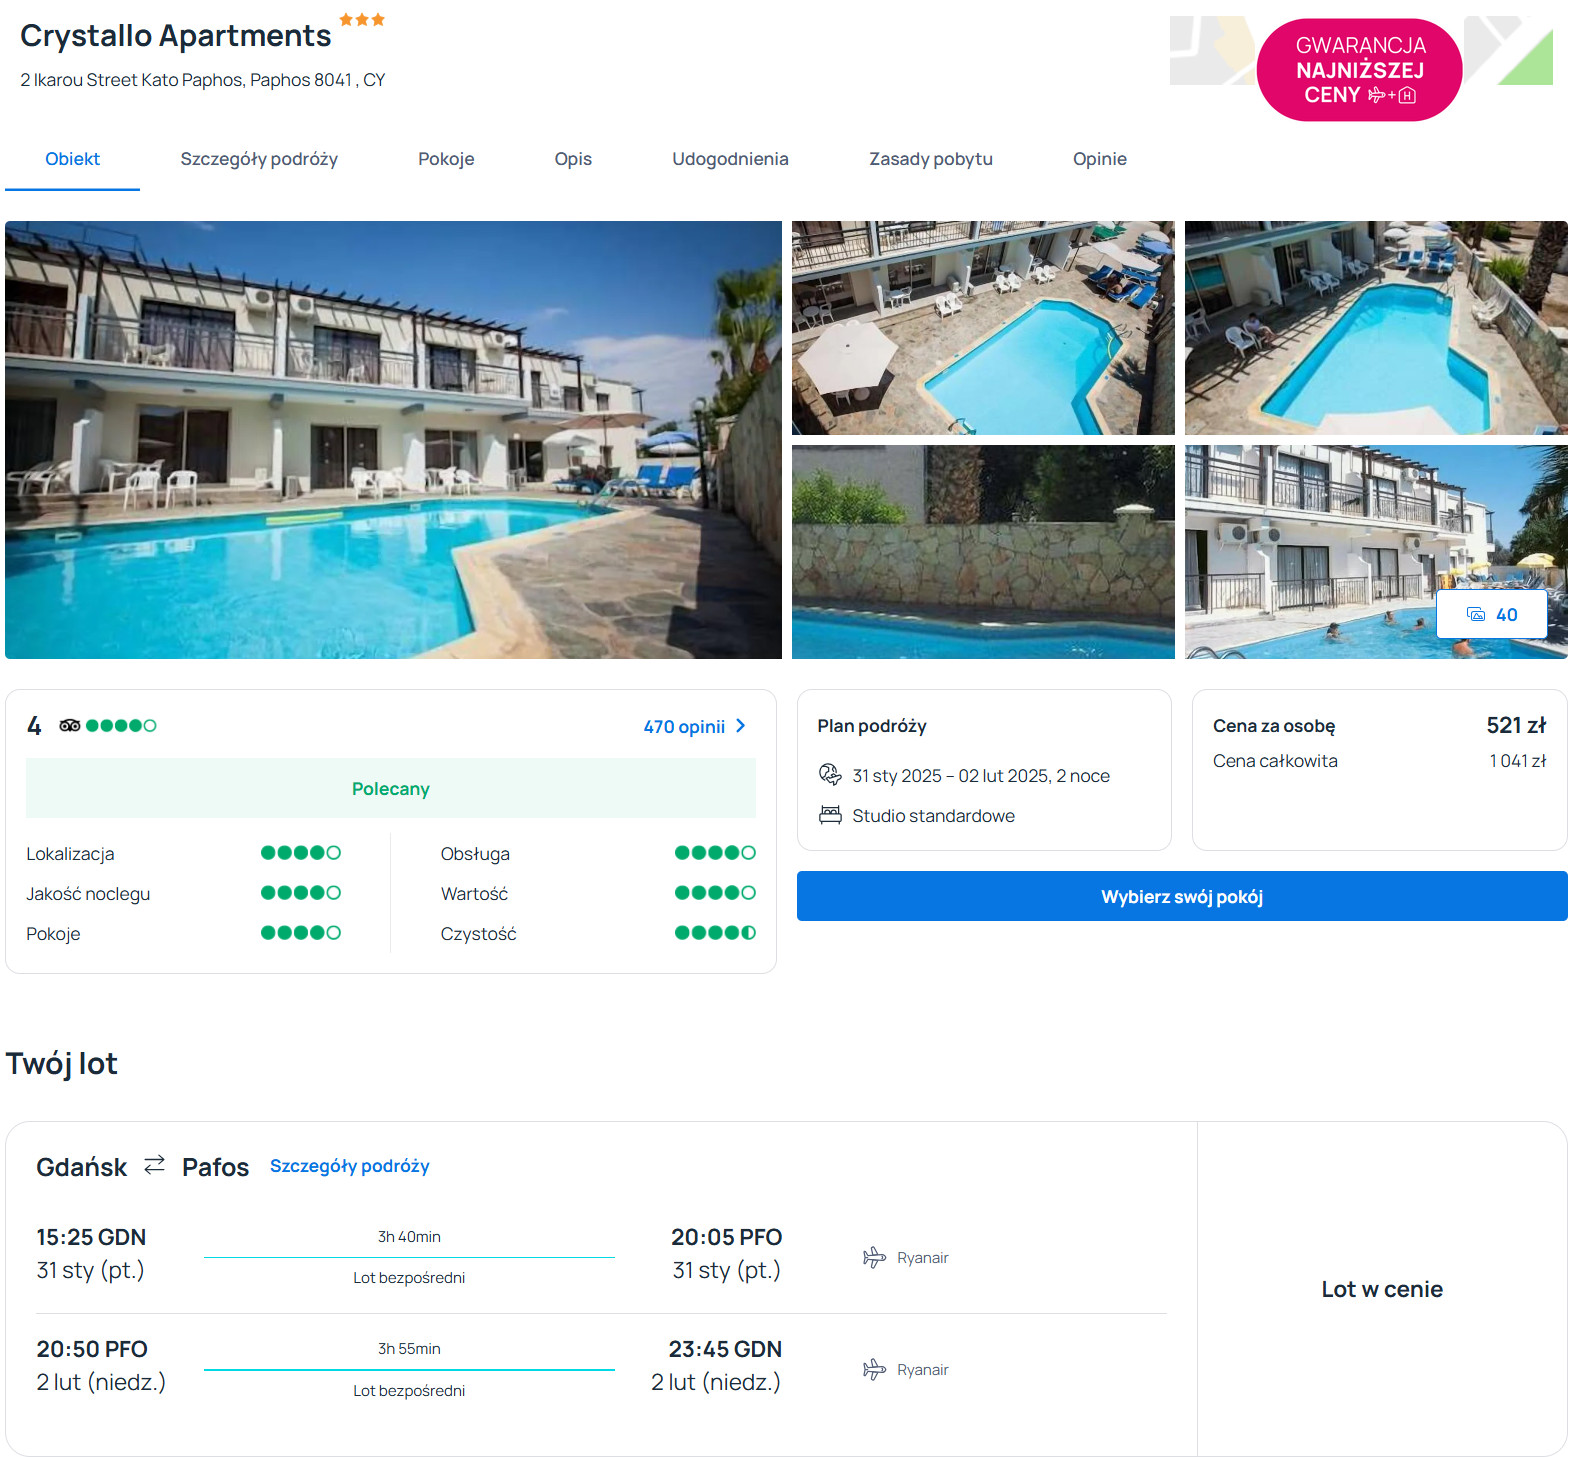
Task: Click the trip dates globe icon
Action: coord(830,775)
